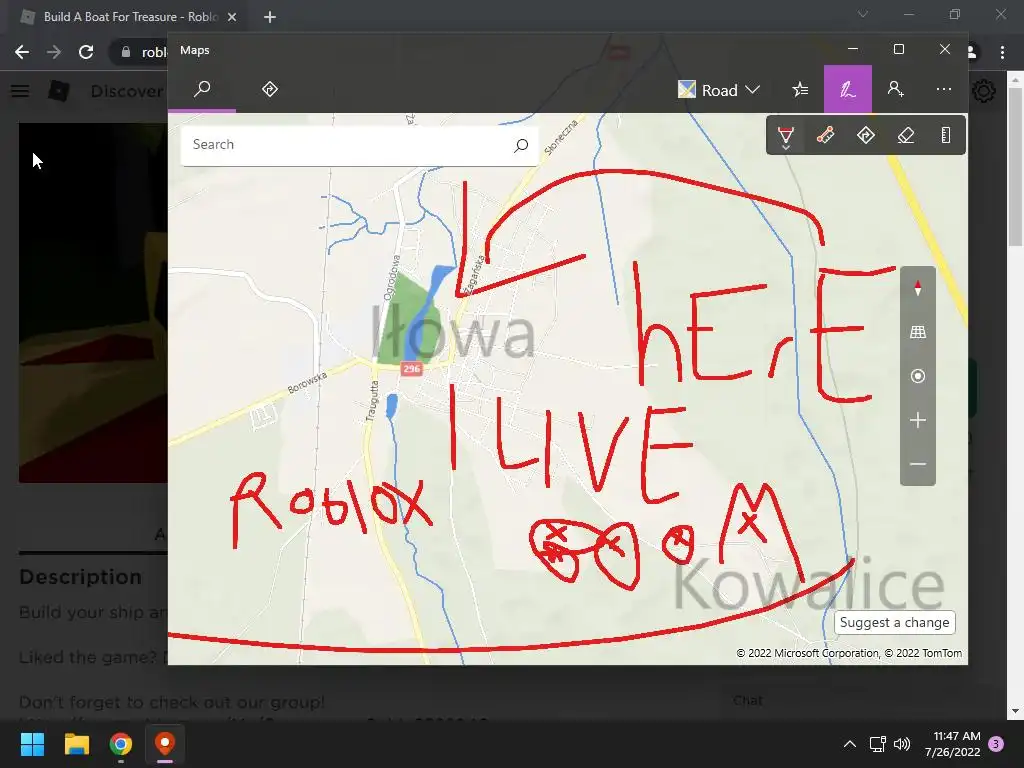Screen dimensions: 1024x768
Task: Click Suggest a change button
Action: coord(895,622)
